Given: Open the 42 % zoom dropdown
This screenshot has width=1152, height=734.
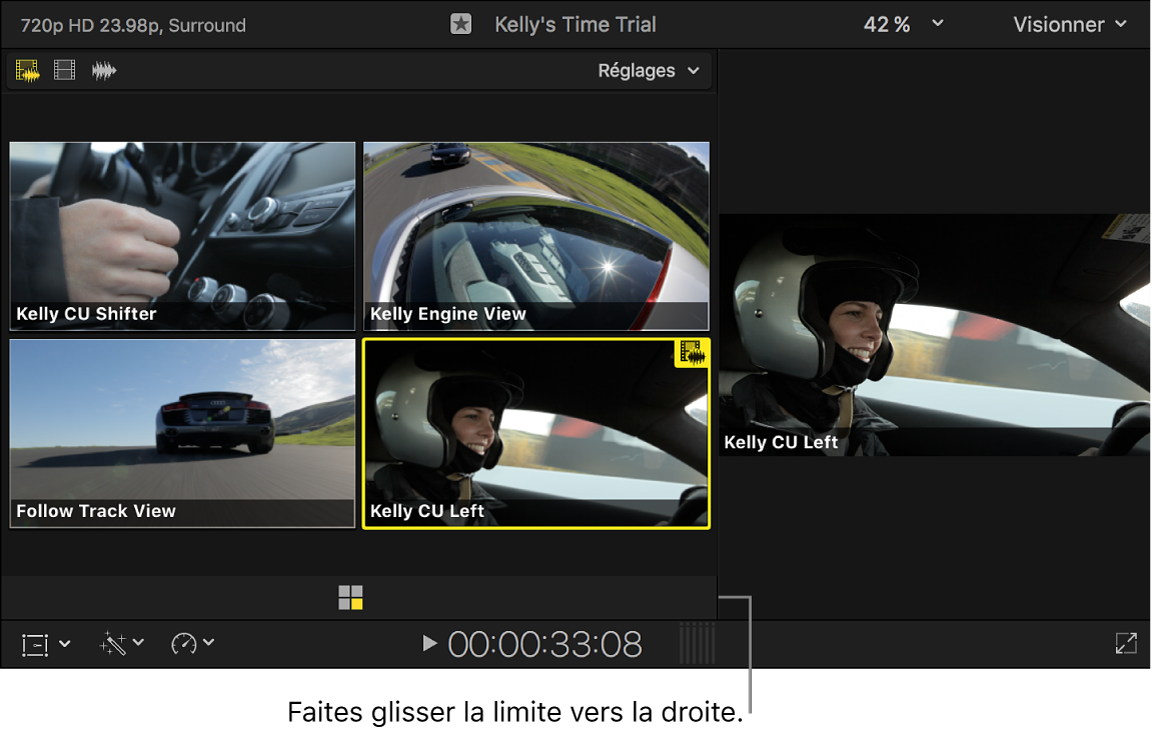Looking at the screenshot, I should pyautogui.click(x=902, y=24).
